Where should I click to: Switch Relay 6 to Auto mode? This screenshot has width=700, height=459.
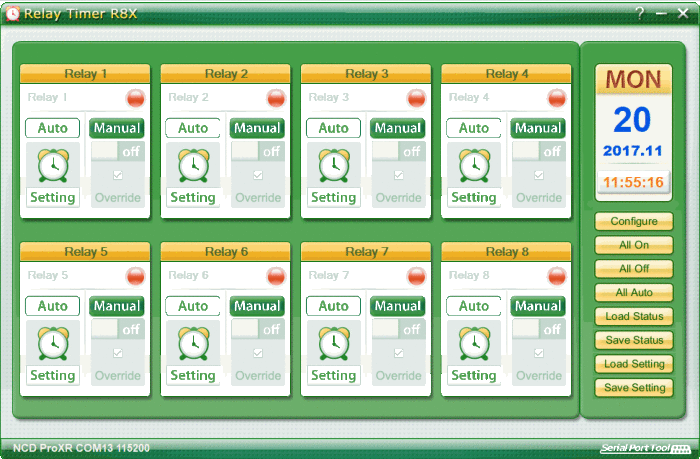tap(193, 306)
